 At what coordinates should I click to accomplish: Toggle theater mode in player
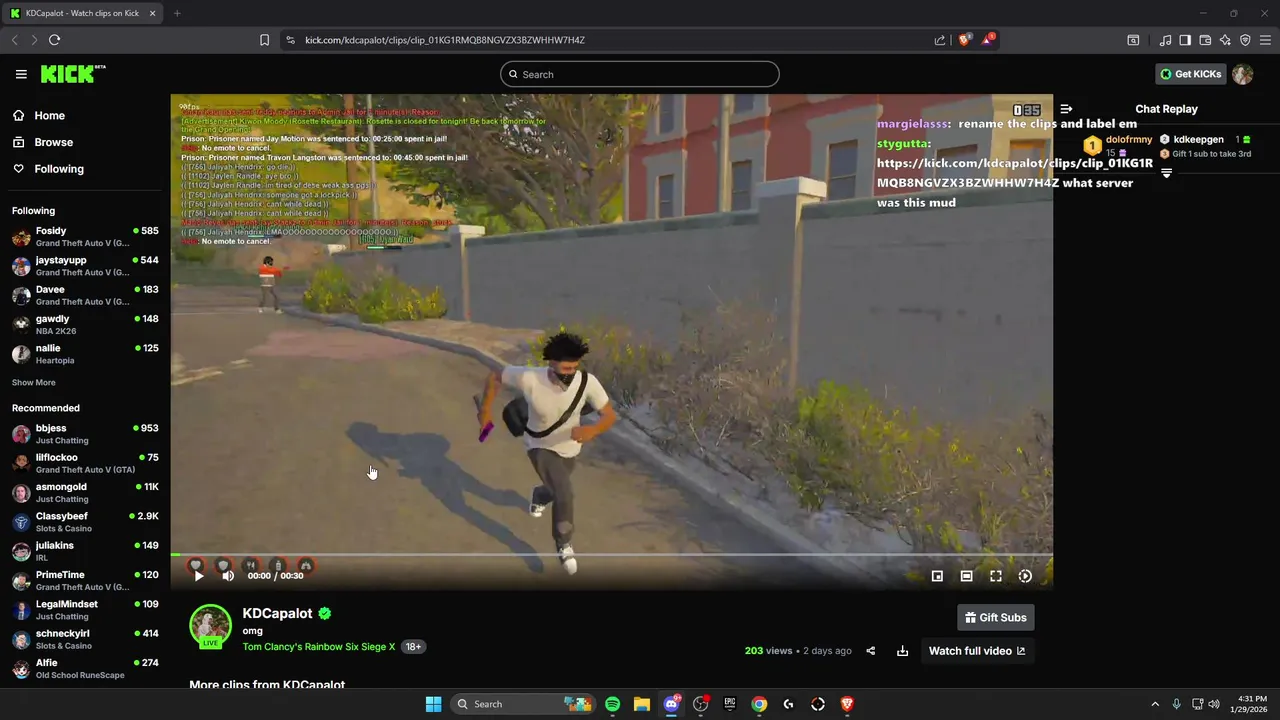pos(966,576)
